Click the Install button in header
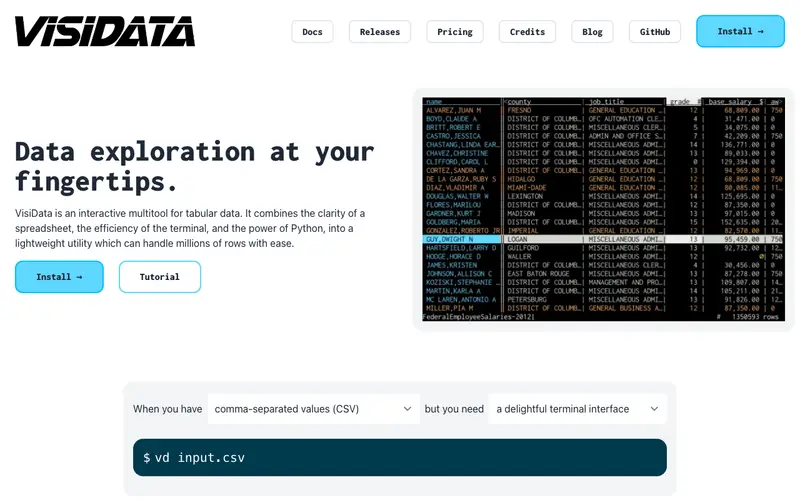 (740, 31)
